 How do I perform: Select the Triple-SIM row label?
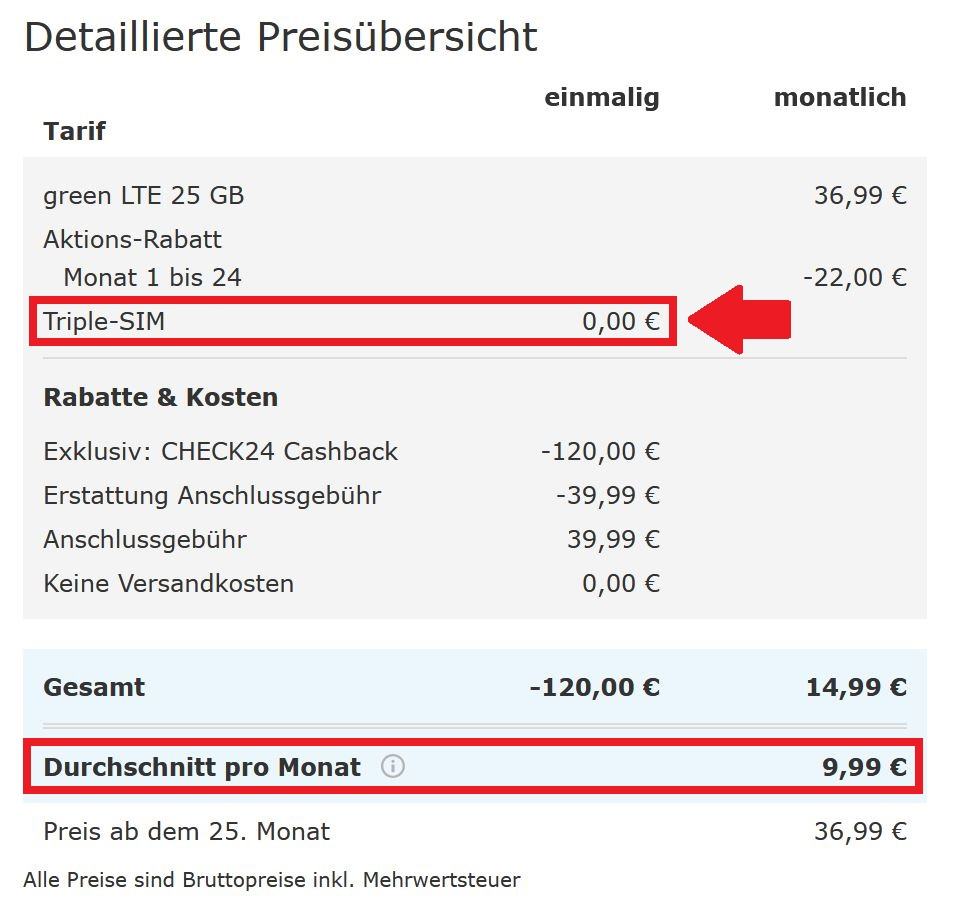(103, 321)
